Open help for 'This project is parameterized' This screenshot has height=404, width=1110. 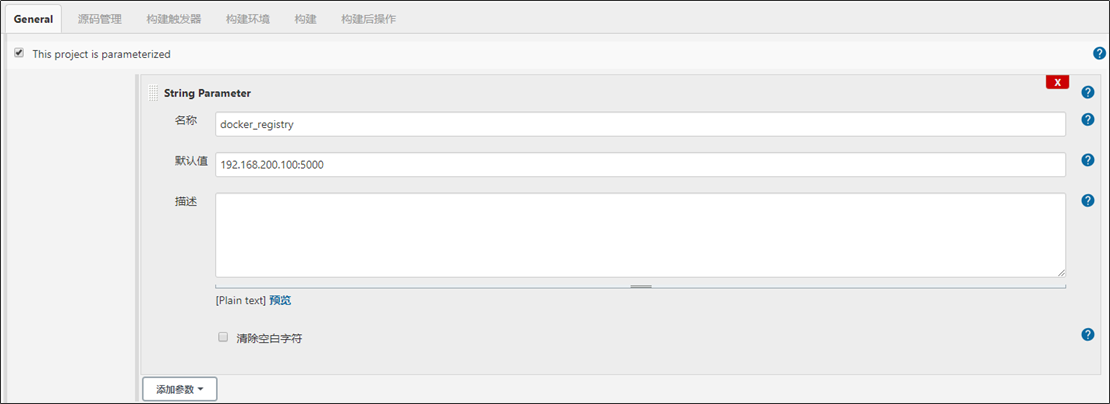1099,53
